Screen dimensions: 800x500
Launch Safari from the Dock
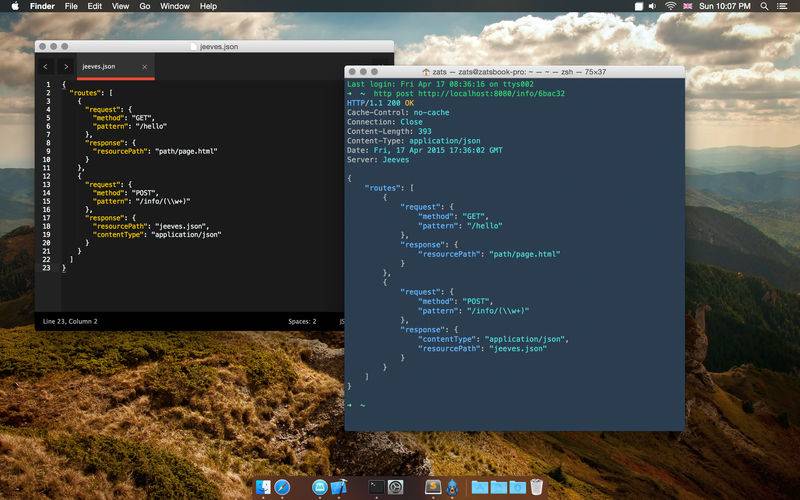pyautogui.click(x=282, y=487)
